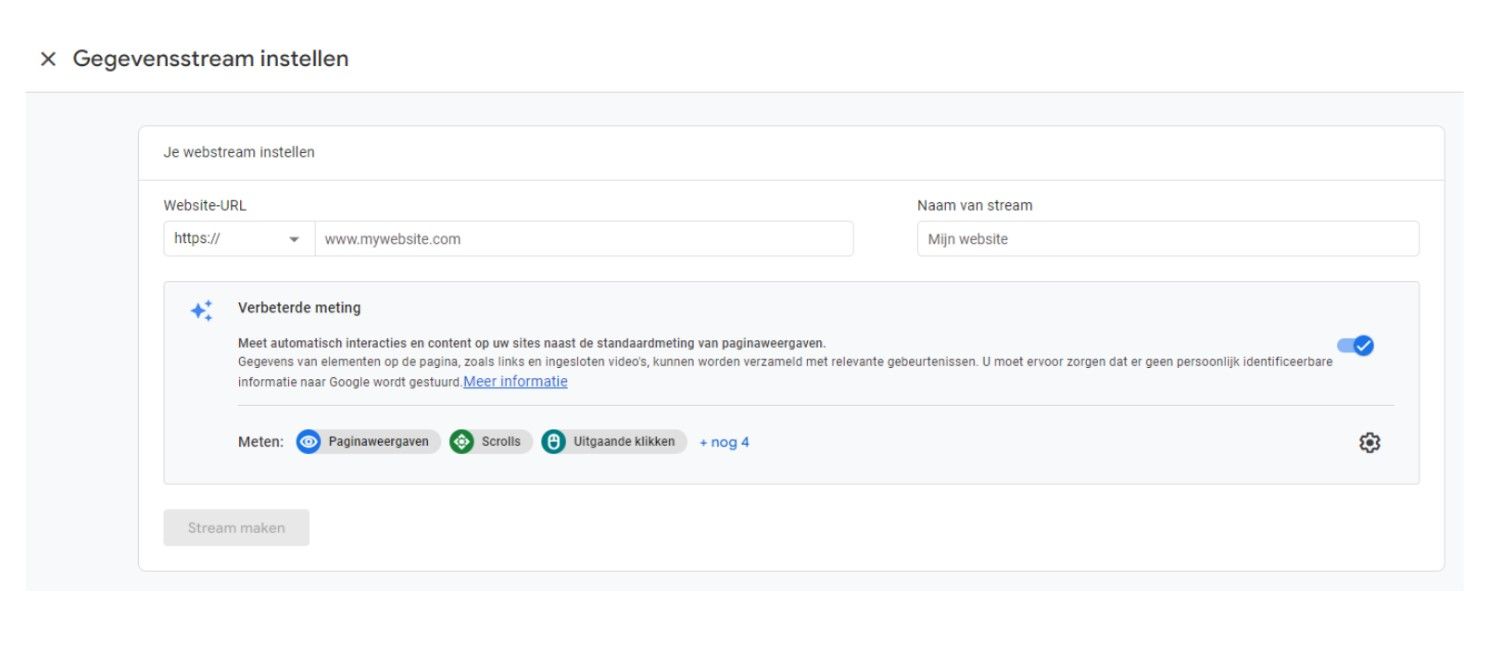Click the blue sparkle Verbeterde meting icon

[201, 311]
